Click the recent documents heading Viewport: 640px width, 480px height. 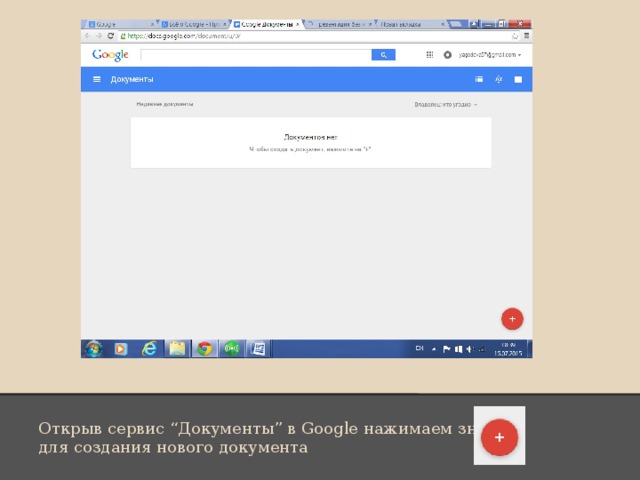[x=165, y=104]
